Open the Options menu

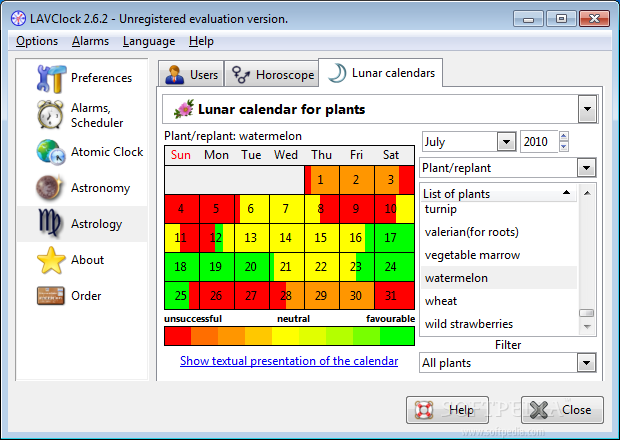point(37,41)
